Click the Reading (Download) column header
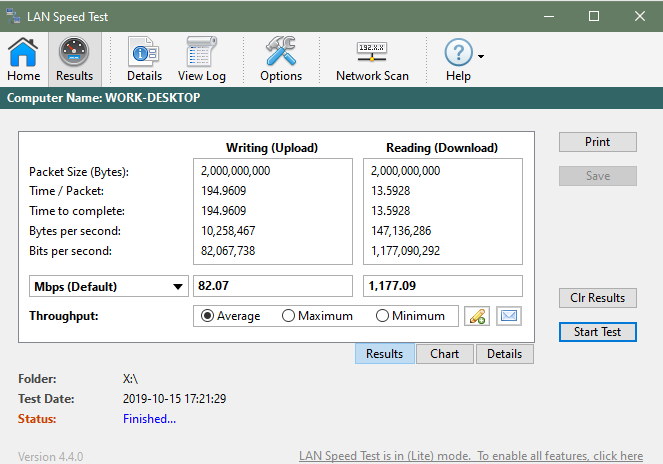Viewport: 663px width, 464px height. coord(442,148)
